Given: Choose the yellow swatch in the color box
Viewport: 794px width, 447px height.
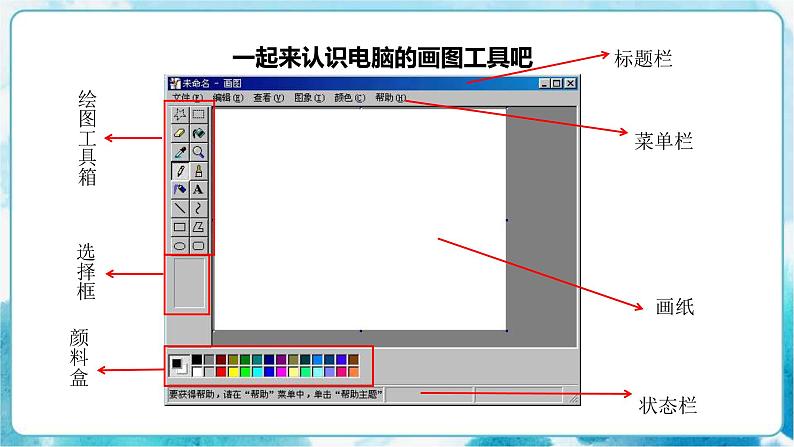Looking at the screenshot, I should 233,372.
